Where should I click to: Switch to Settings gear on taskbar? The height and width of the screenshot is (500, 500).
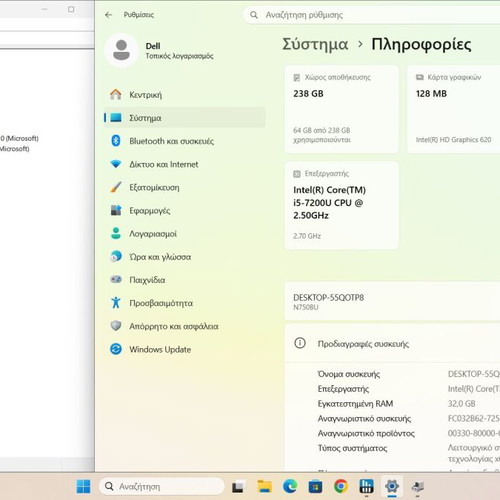[392, 486]
